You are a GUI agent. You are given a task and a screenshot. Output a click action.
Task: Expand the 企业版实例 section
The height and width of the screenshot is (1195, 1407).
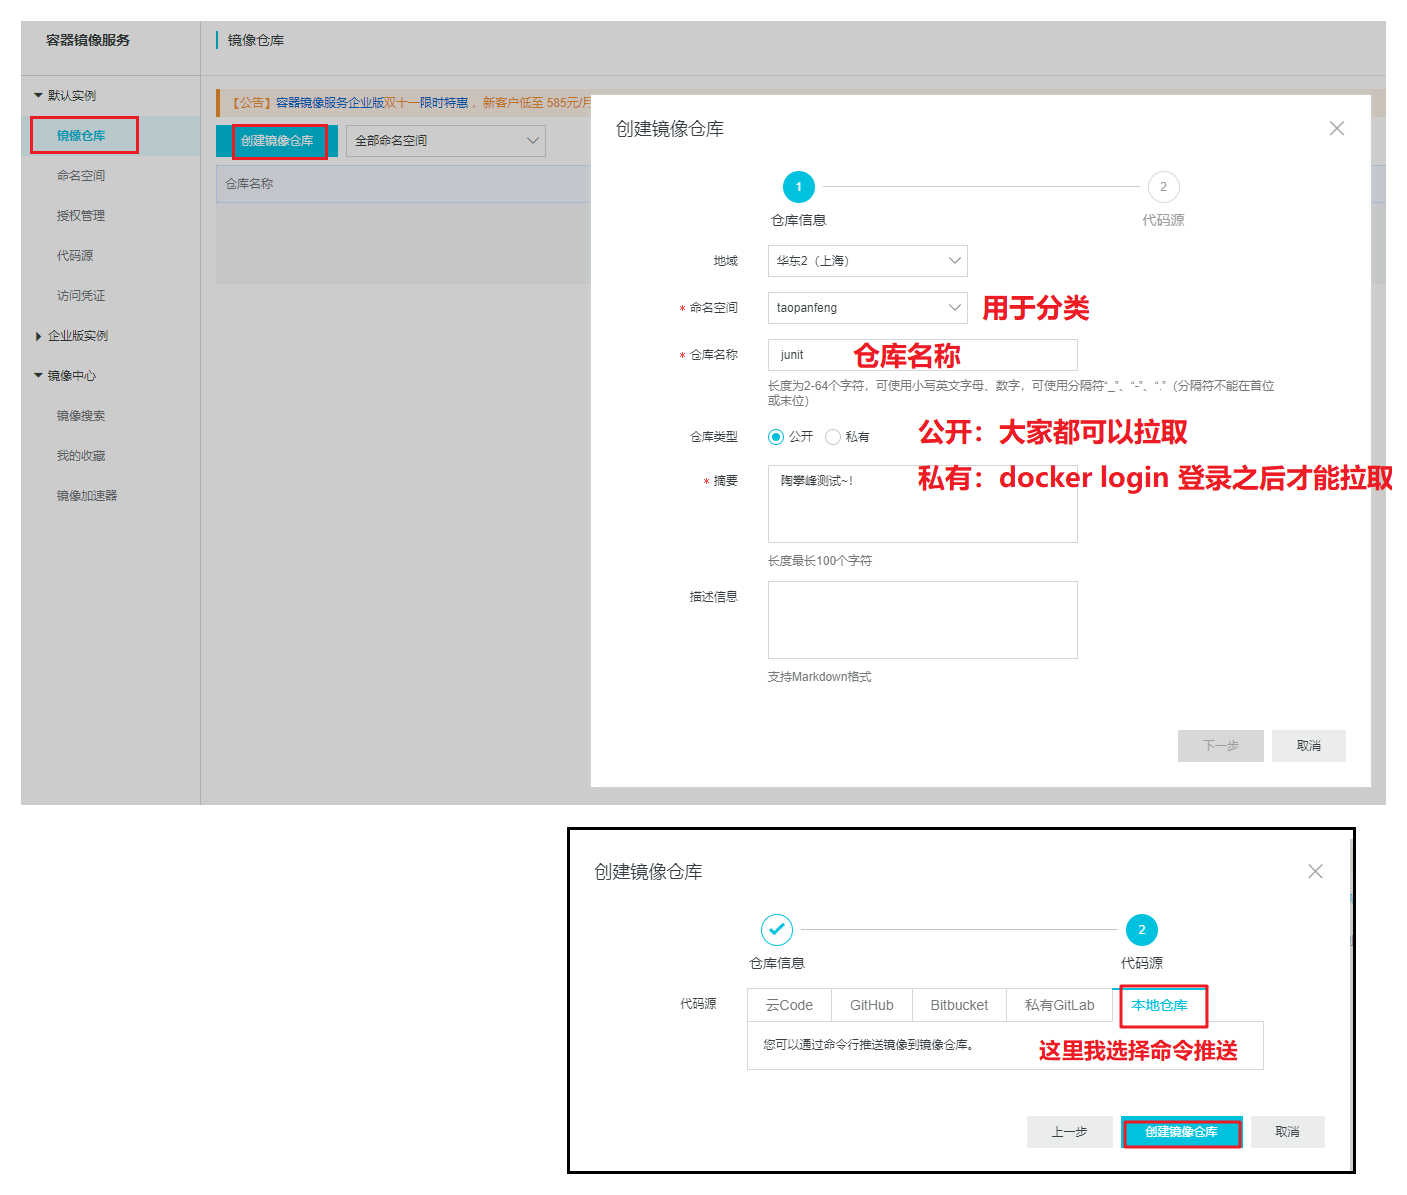click(x=72, y=336)
